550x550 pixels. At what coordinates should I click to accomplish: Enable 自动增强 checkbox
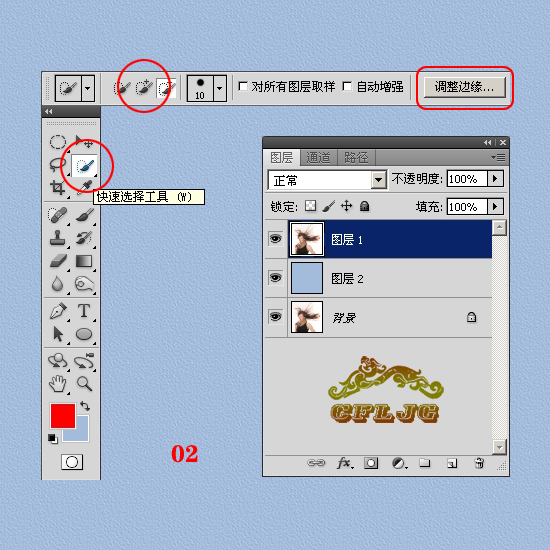click(x=347, y=86)
